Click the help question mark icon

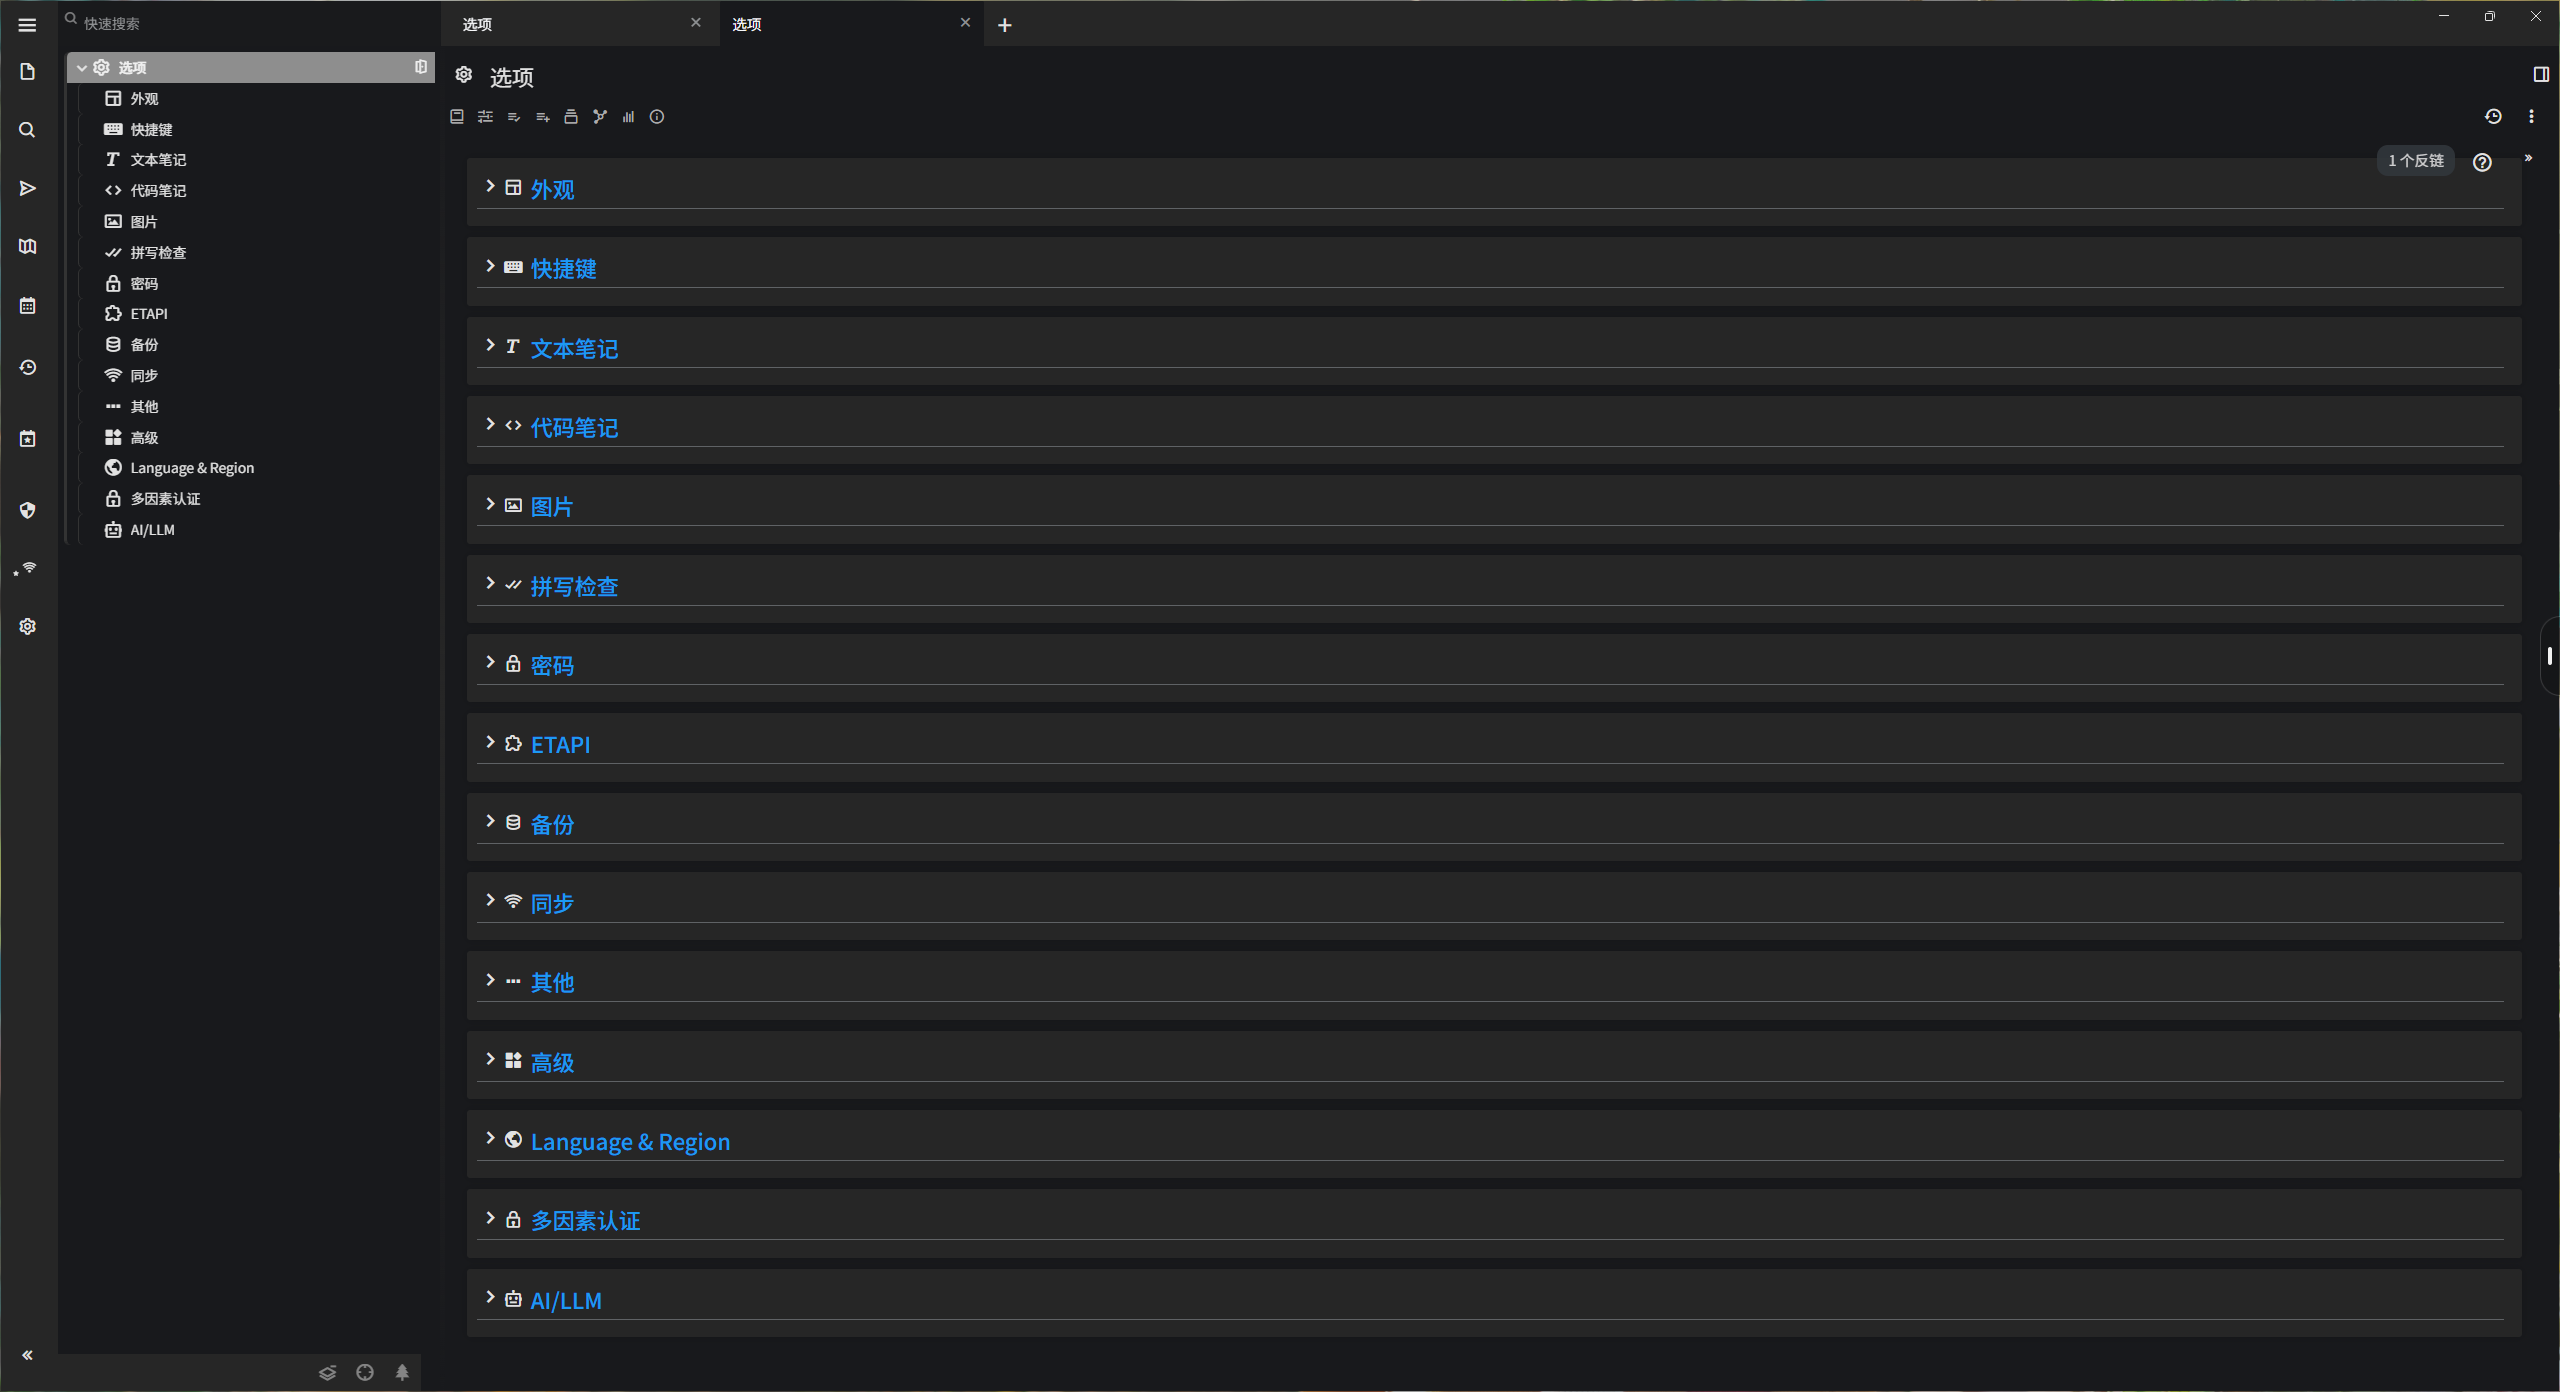(x=2482, y=162)
